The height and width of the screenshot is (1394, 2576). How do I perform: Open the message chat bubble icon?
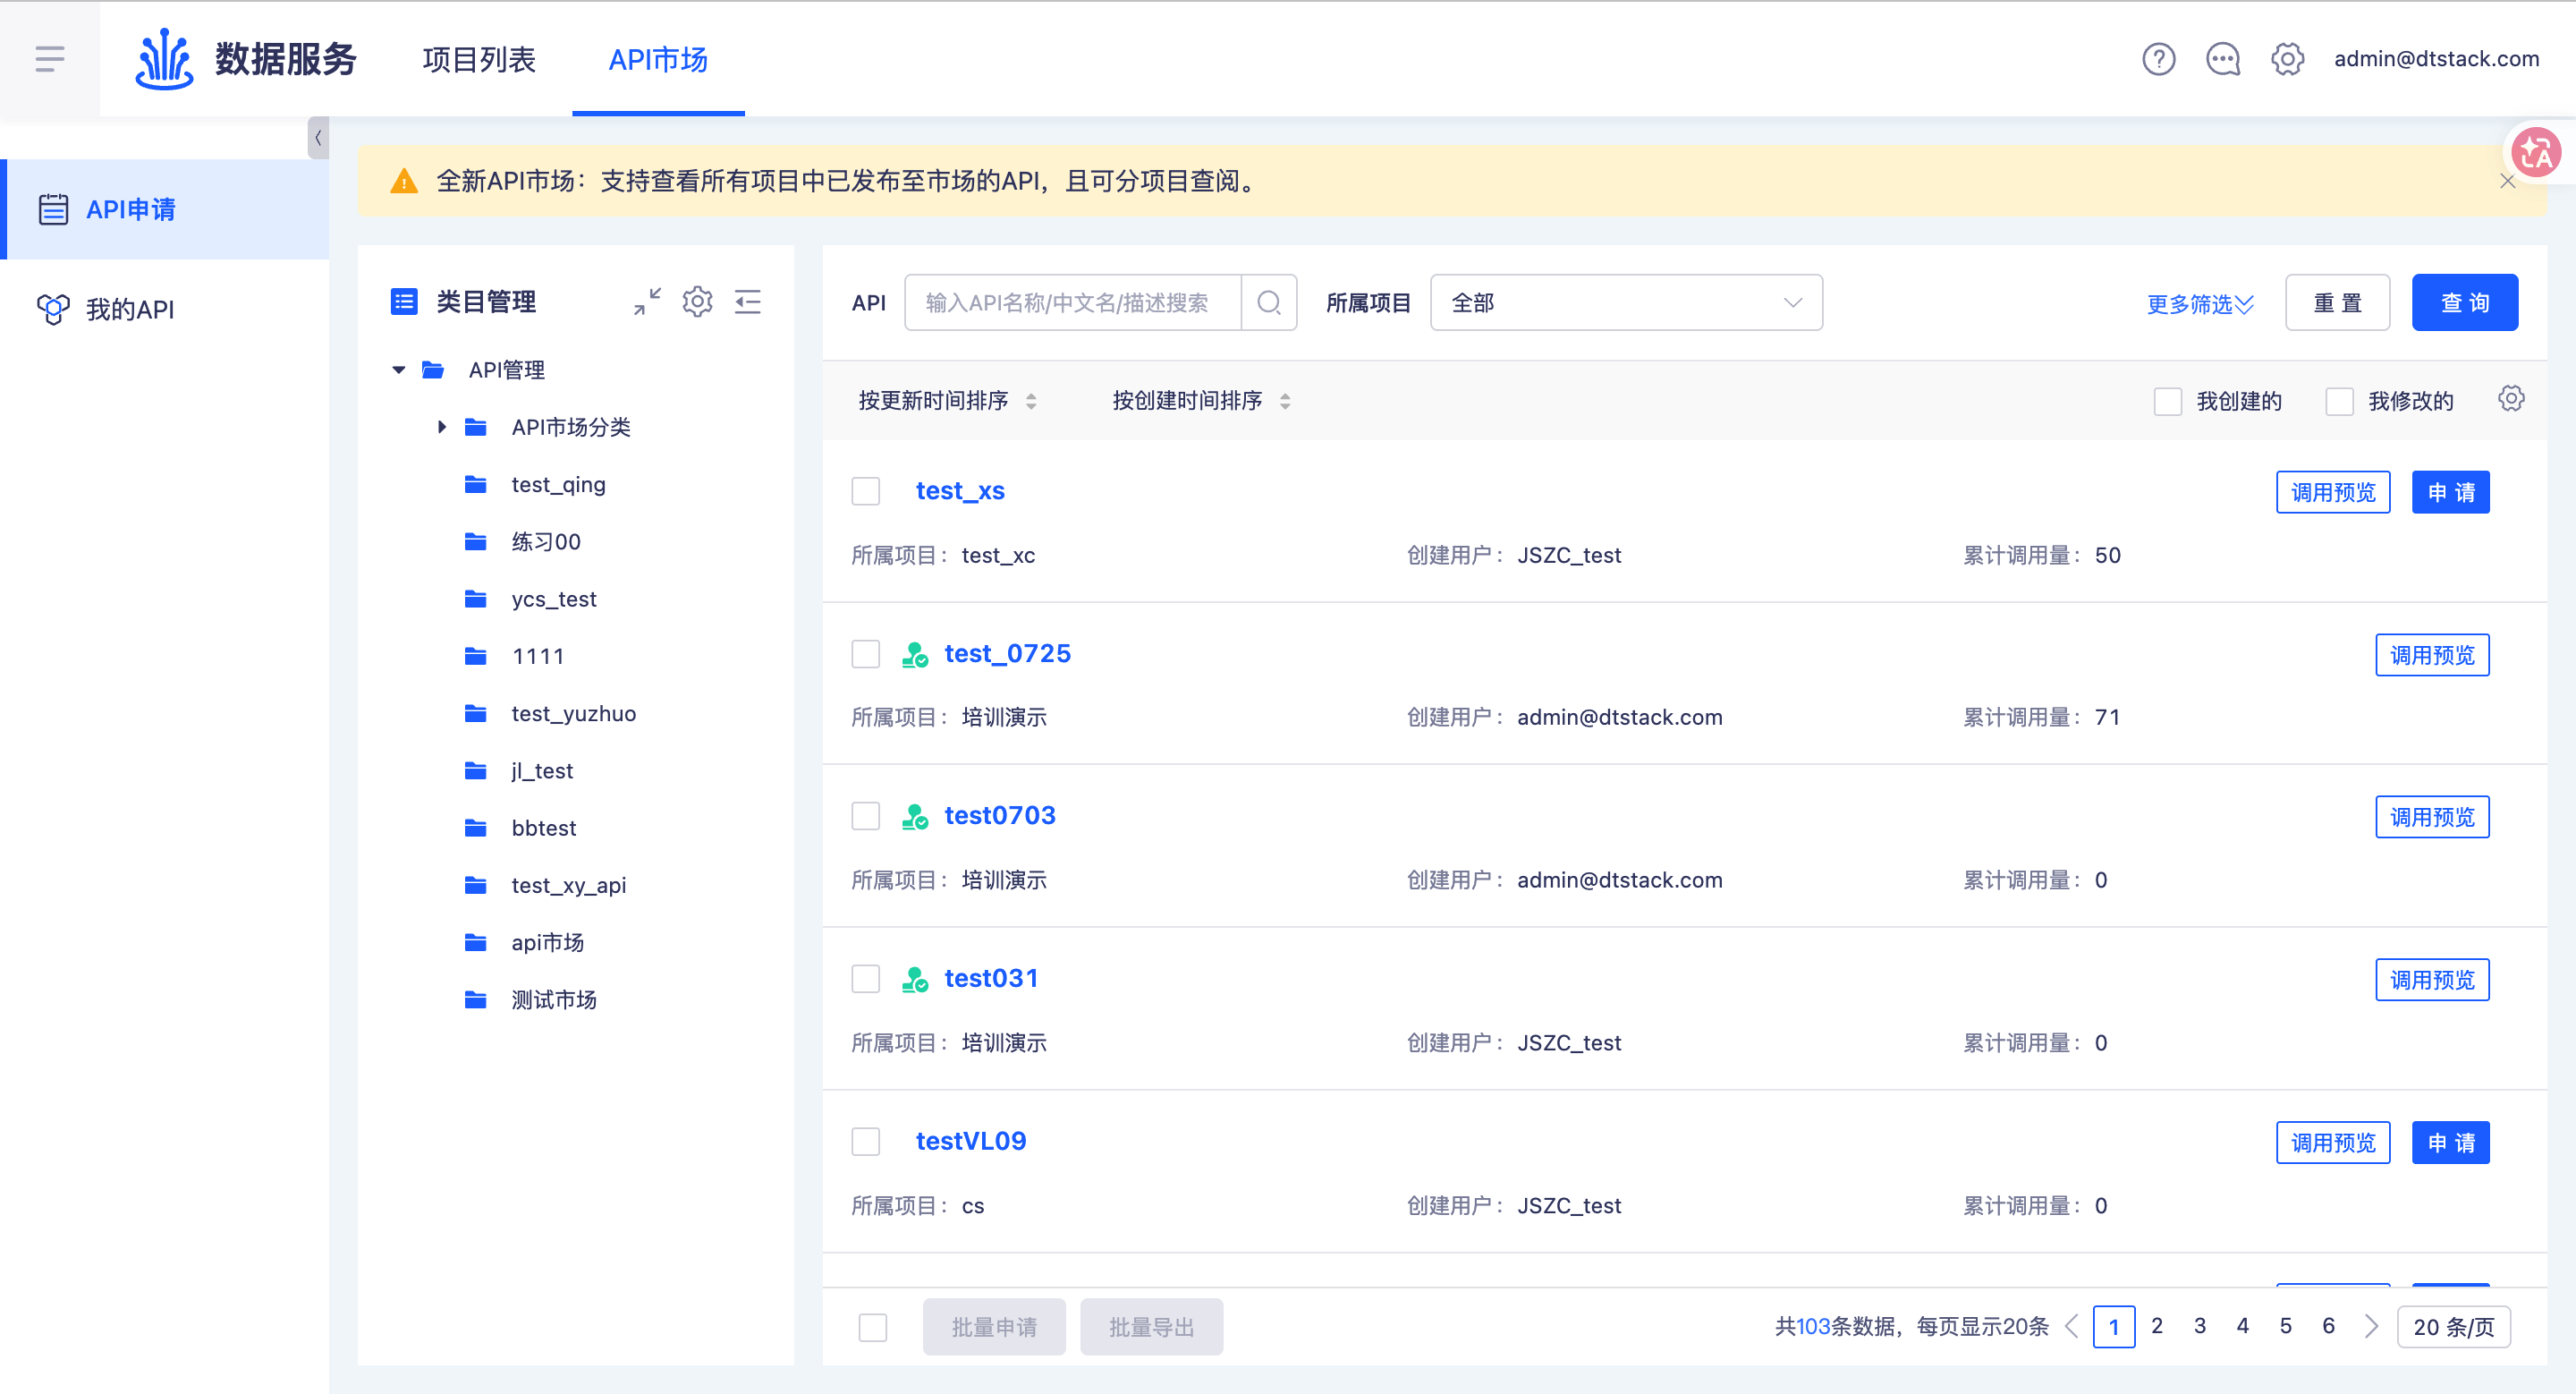coord(2222,59)
